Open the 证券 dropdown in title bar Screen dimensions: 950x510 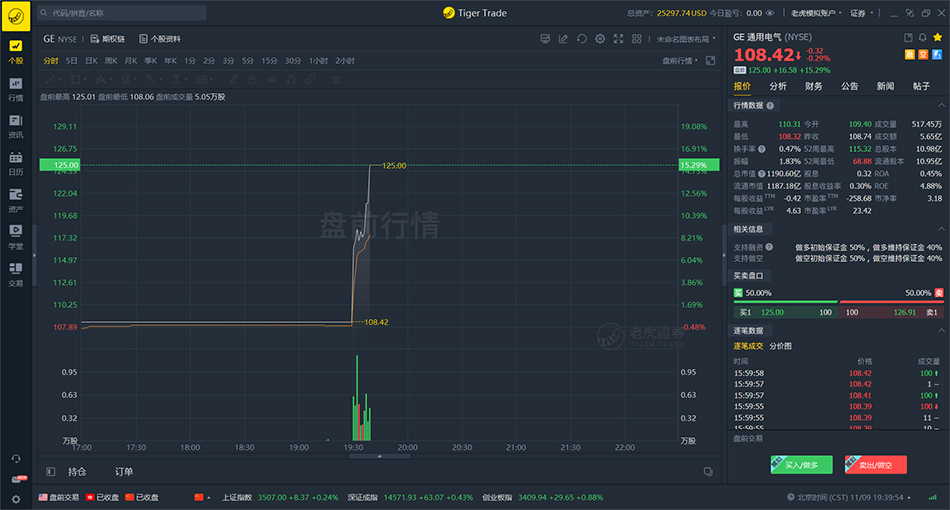click(x=862, y=13)
